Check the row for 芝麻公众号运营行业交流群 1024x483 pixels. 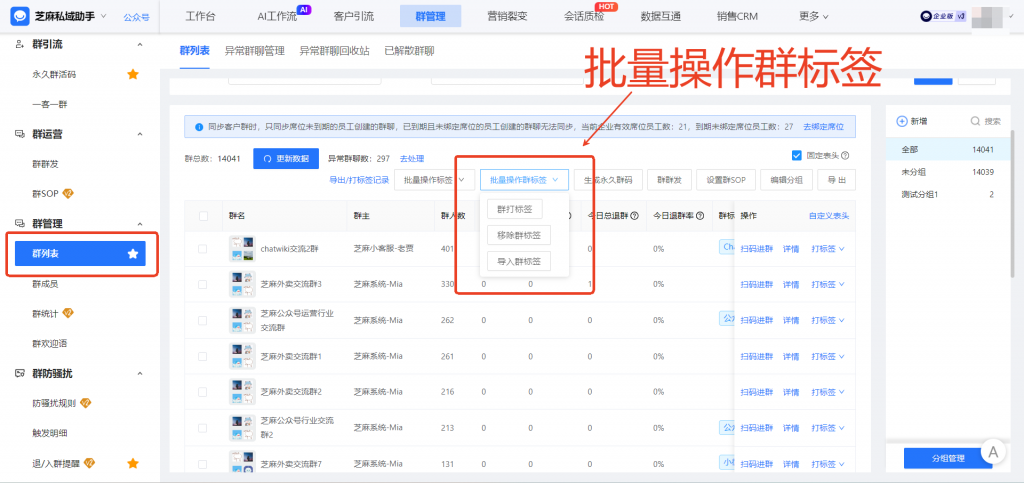(202, 320)
